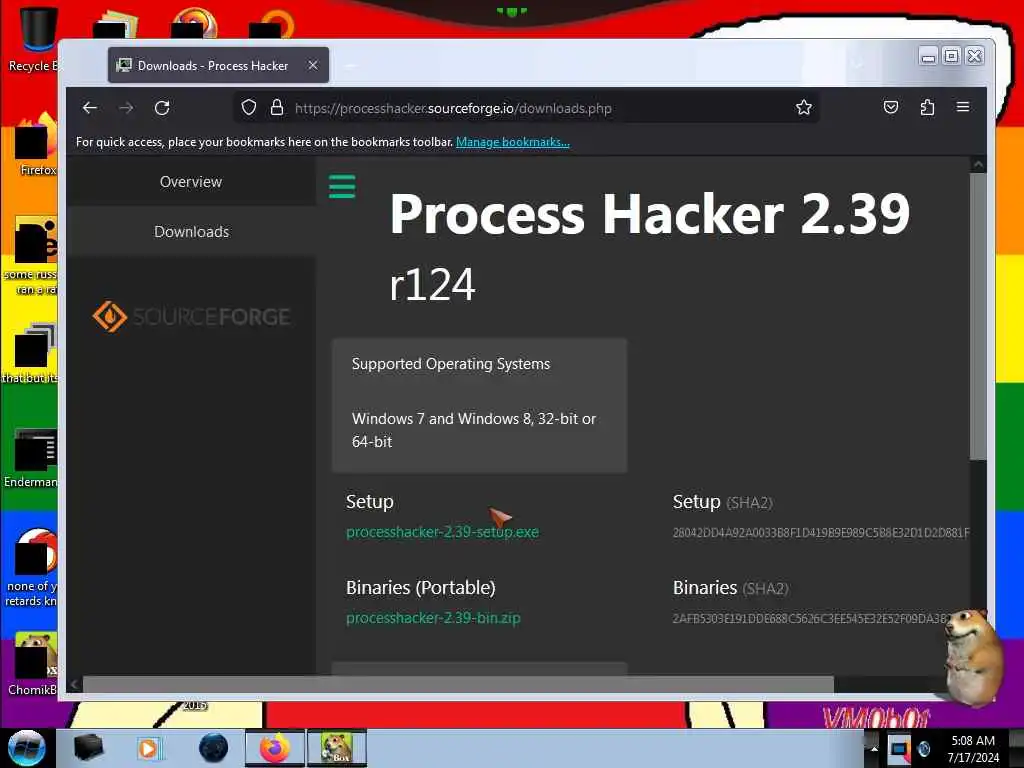This screenshot has width=1024, height=768.
Task: Toggle the green page sidebar menu icon
Action: [x=342, y=186]
